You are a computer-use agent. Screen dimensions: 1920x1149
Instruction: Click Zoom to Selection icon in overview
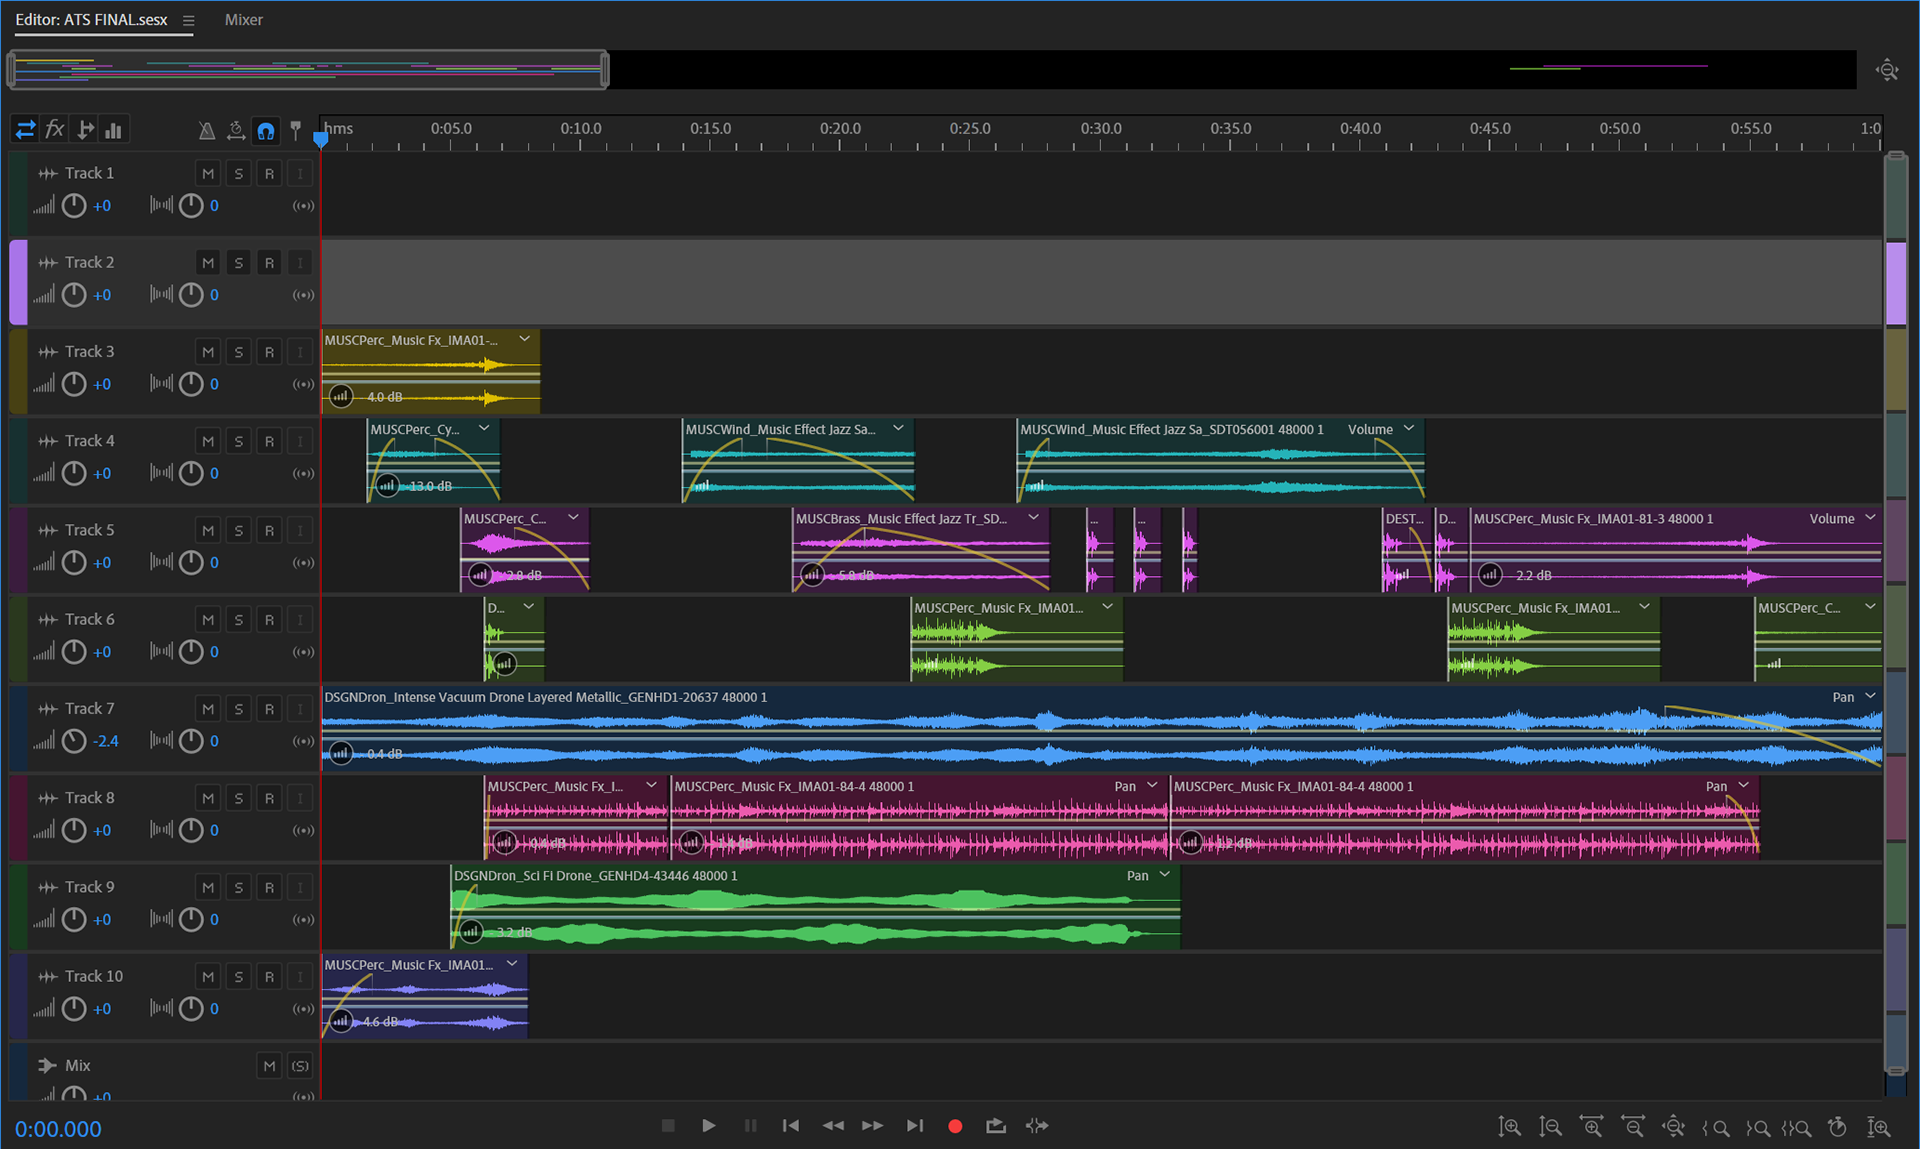(1886, 70)
